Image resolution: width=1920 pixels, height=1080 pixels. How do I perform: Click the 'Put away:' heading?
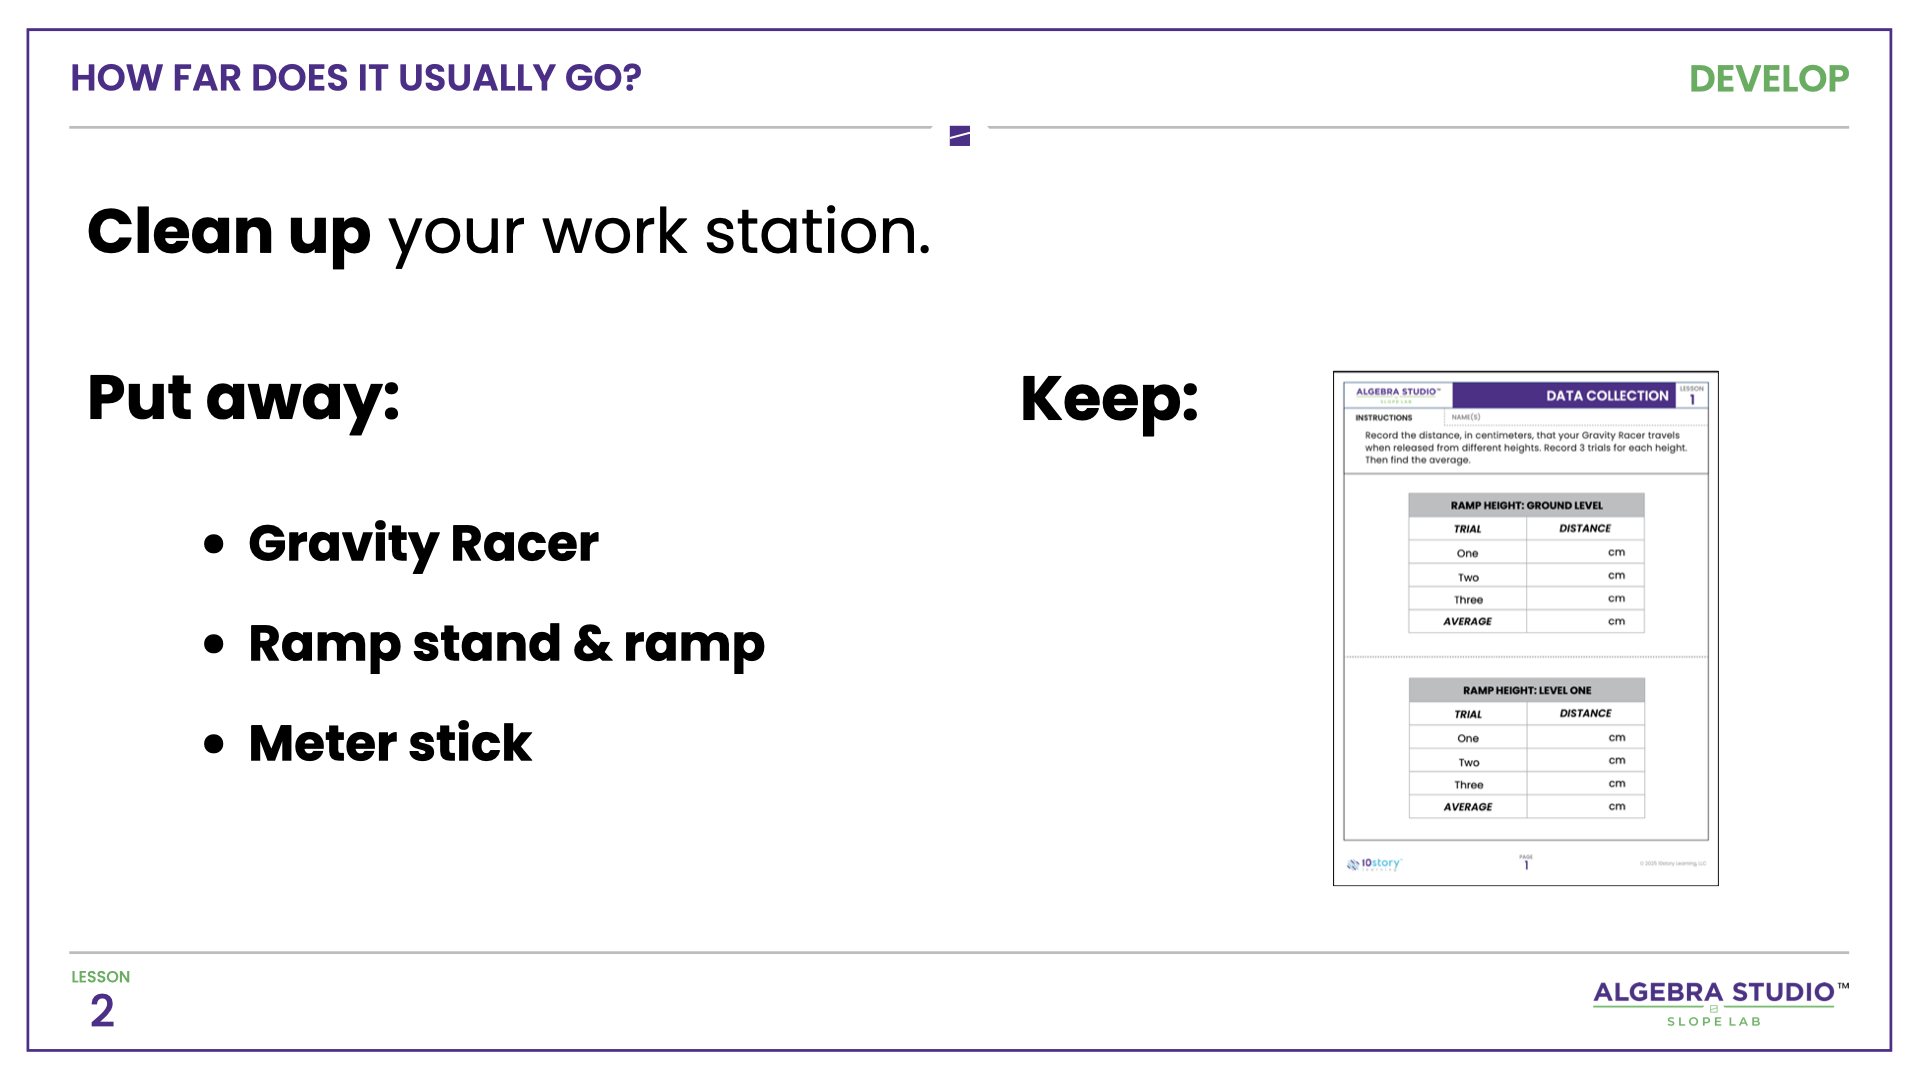243,398
